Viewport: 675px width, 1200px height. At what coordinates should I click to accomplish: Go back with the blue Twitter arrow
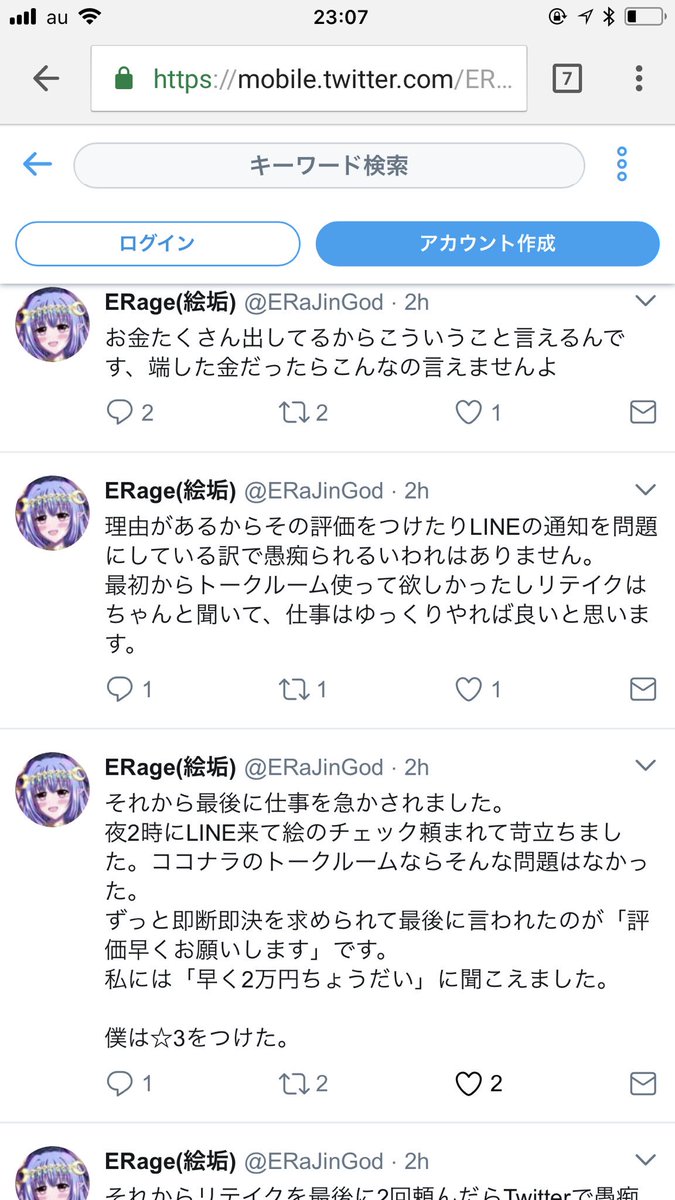37,164
